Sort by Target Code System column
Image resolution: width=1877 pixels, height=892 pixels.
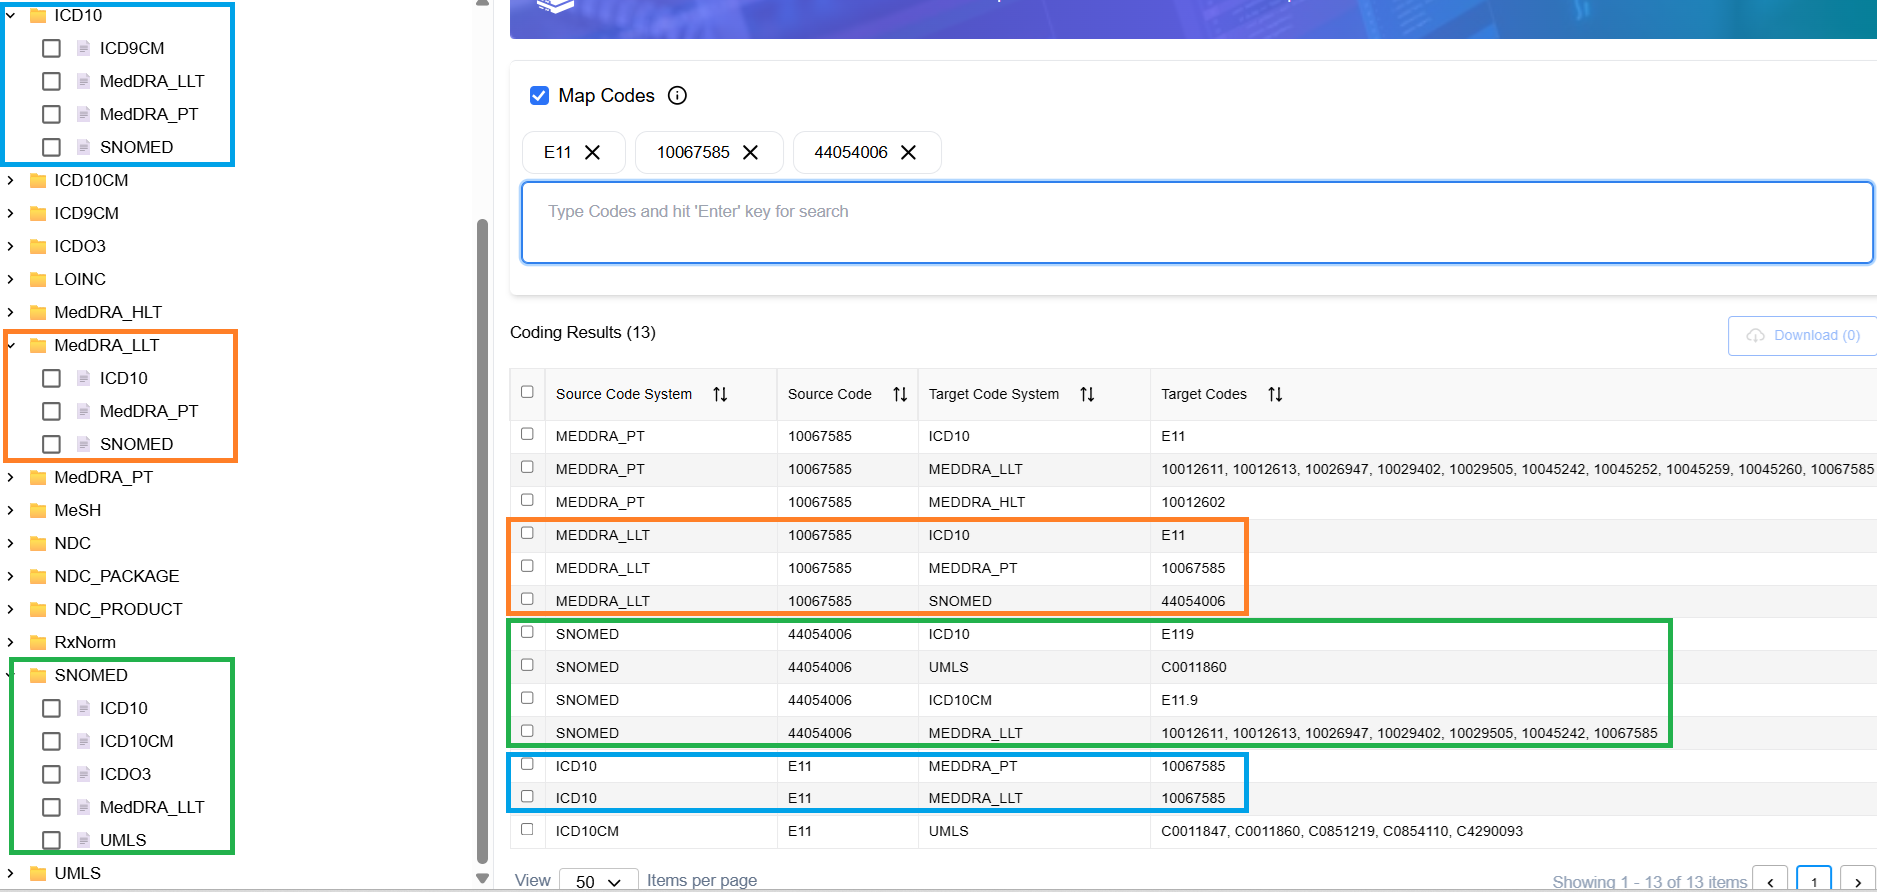(x=1087, y=394)
